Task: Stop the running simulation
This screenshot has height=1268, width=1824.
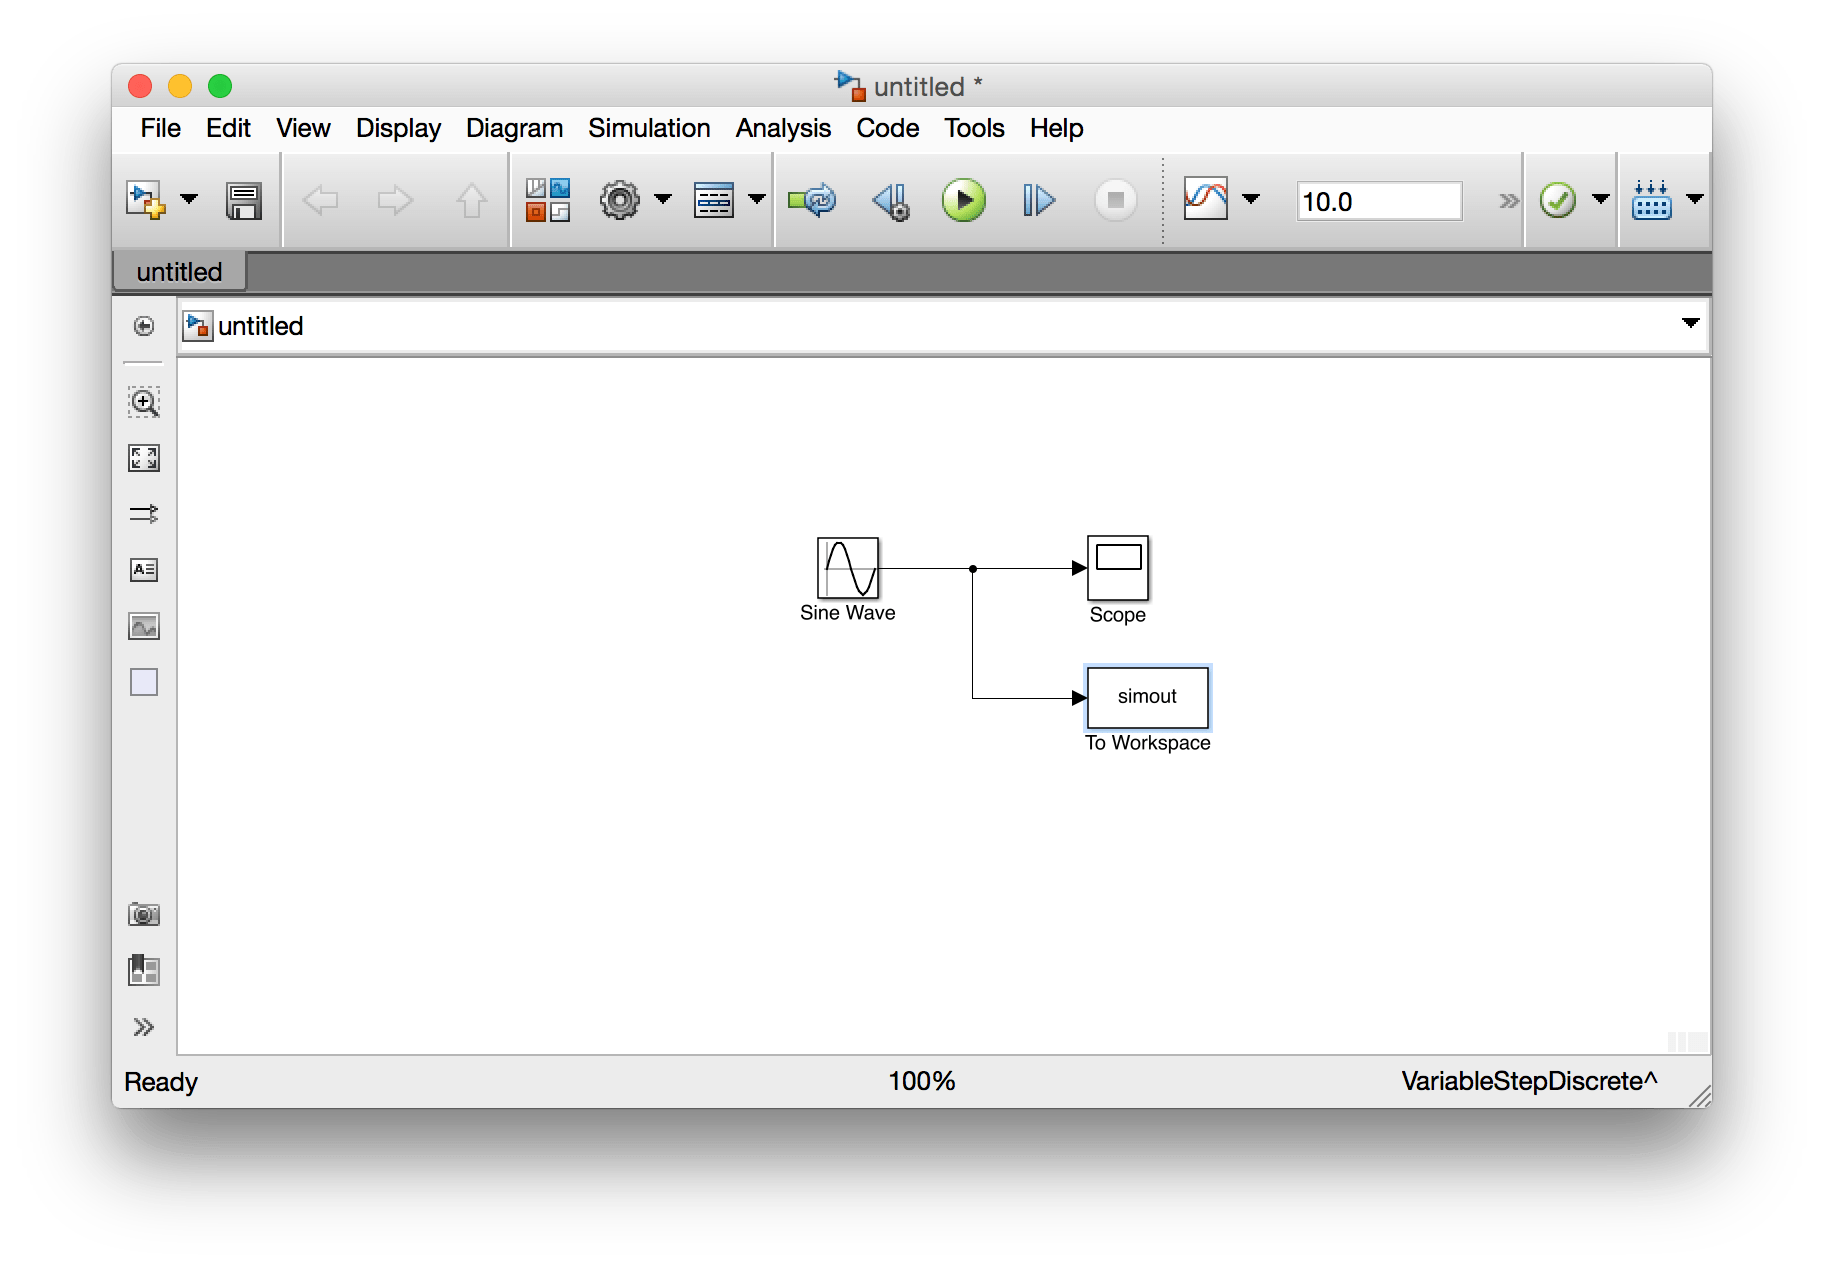Action: (1114, 200)
